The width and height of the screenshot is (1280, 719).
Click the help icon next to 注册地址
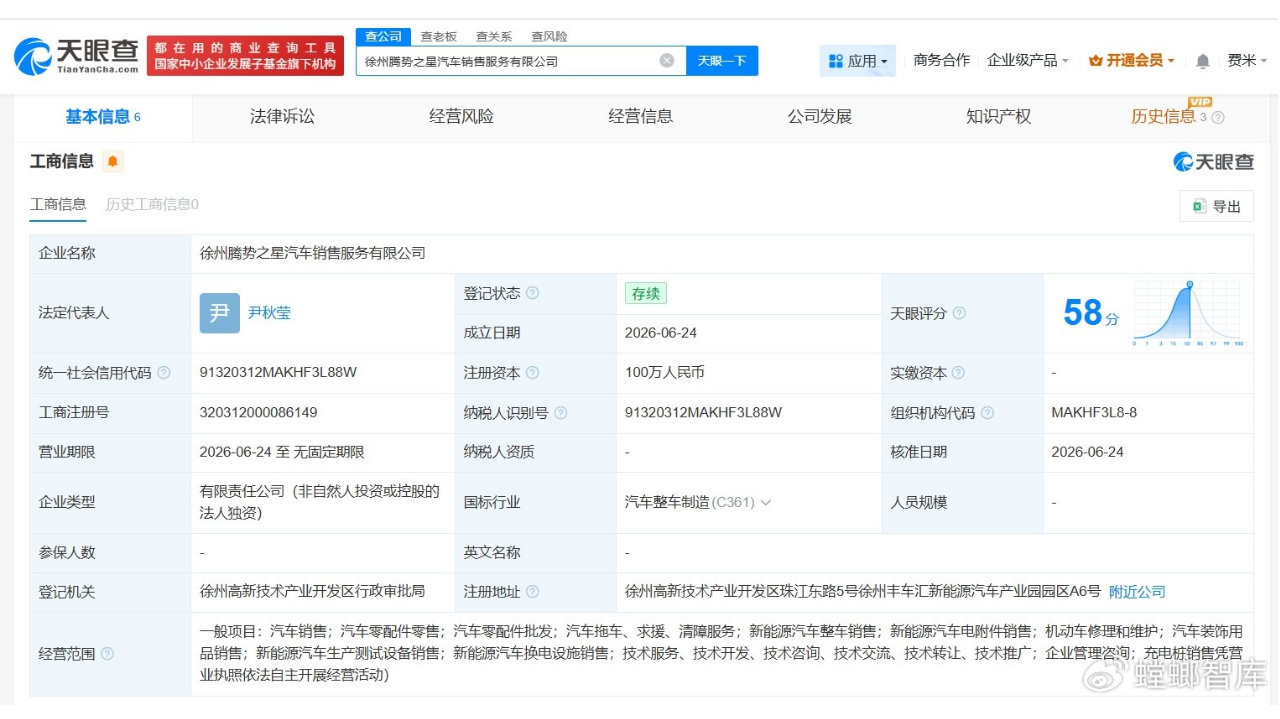click(x=532, y=591)
